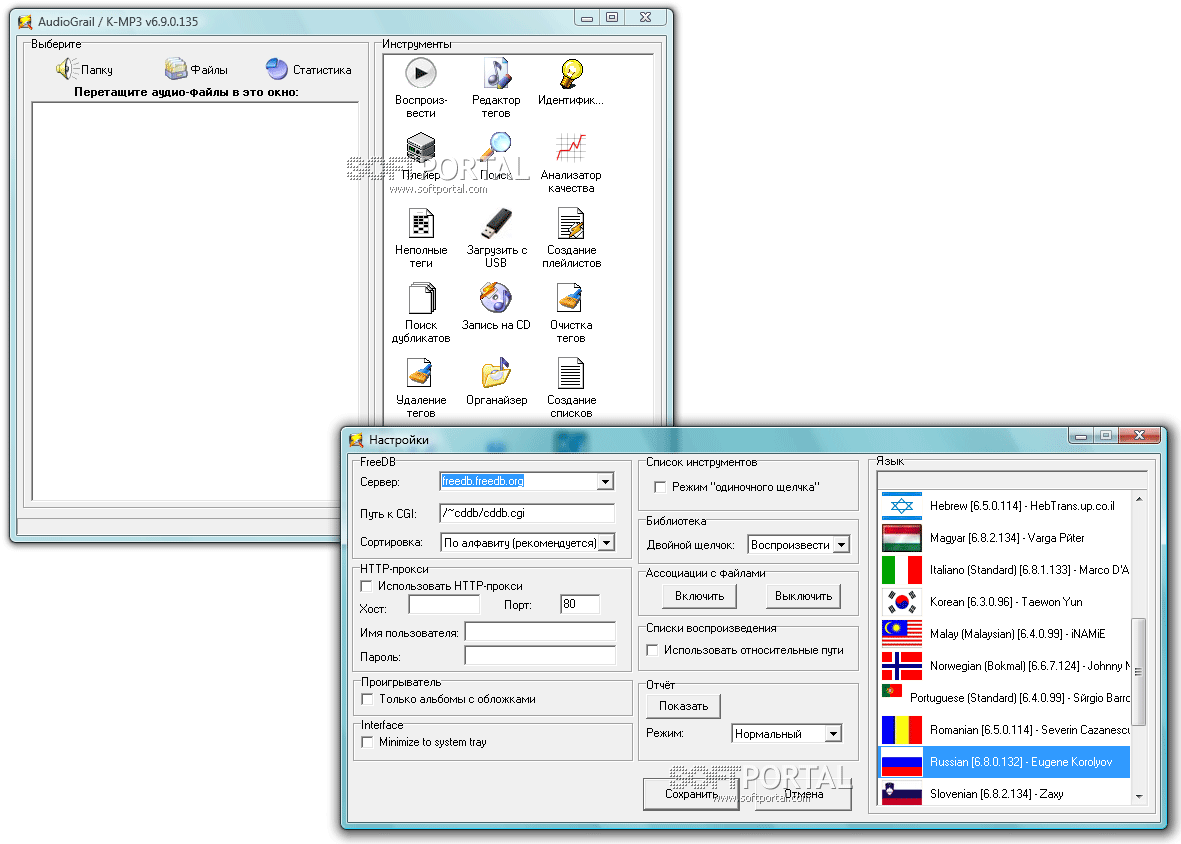Select Magyar language with Hungarian flag
Viewport: 1181px width, 844px height.
[x=1006, y=538]
